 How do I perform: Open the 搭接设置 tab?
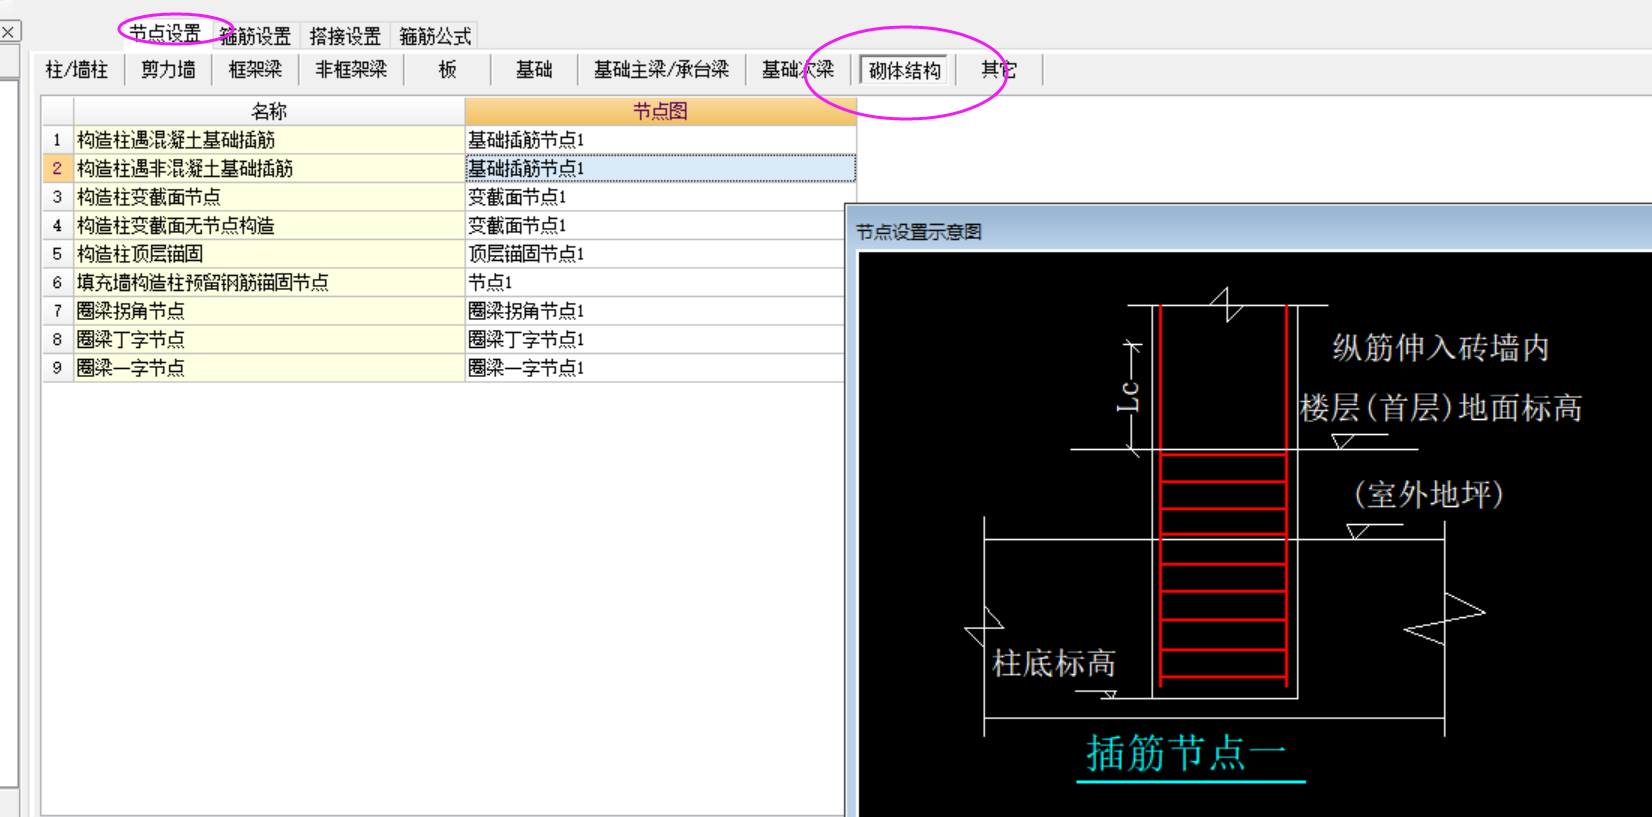(345, 36)
